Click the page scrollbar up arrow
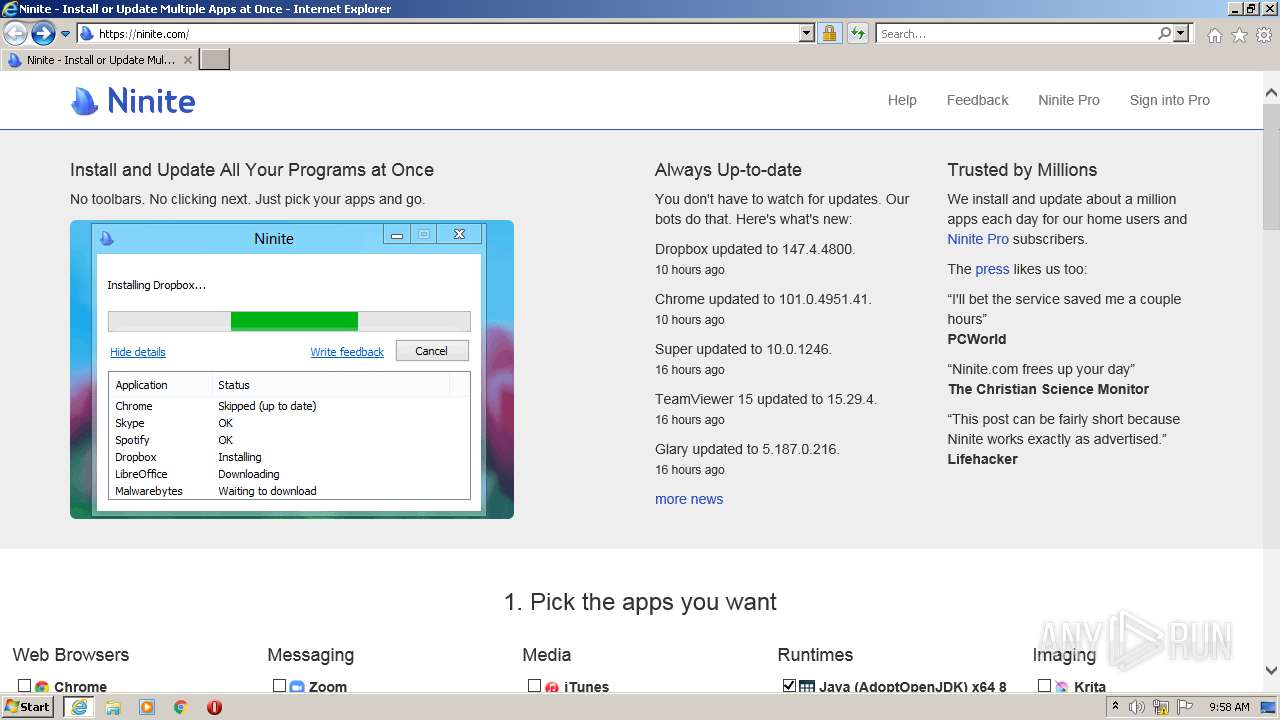Image resolution: width=1280 pixels, height=720 pixels. click(x=1271, y=94)
